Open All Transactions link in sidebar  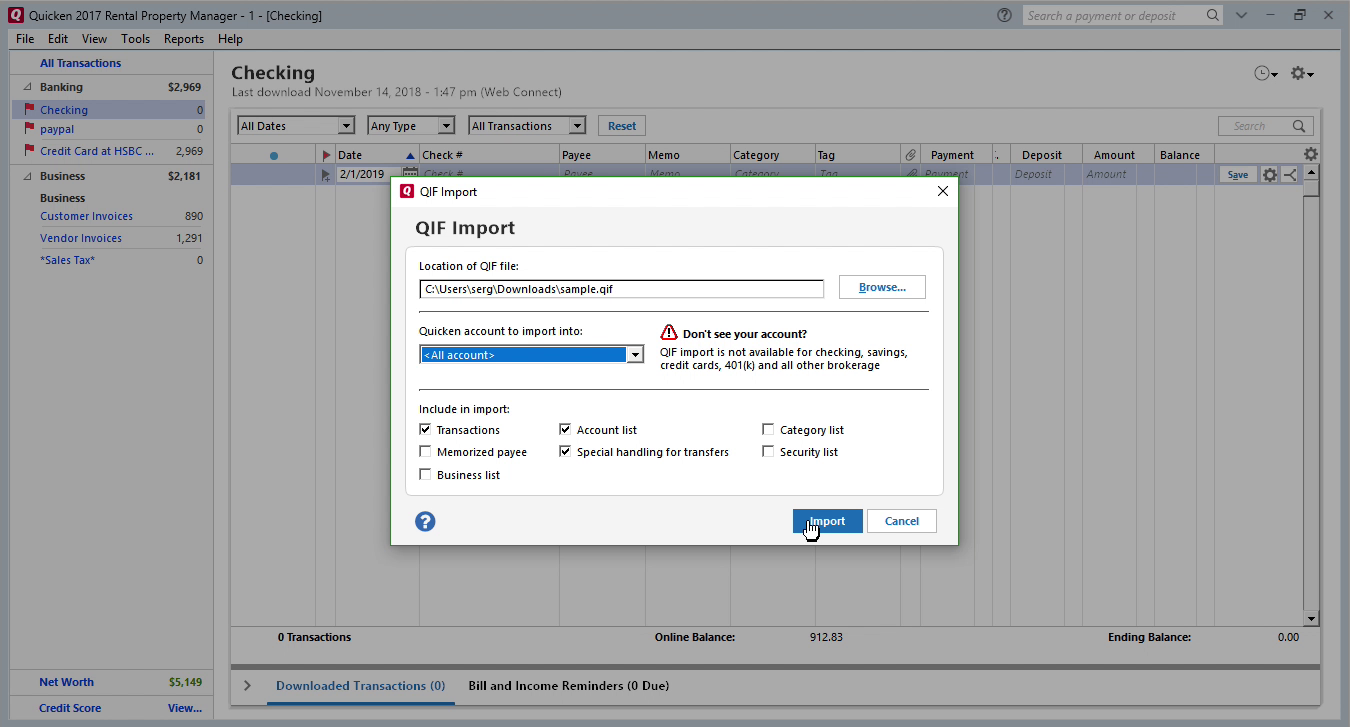click(80, 63)
